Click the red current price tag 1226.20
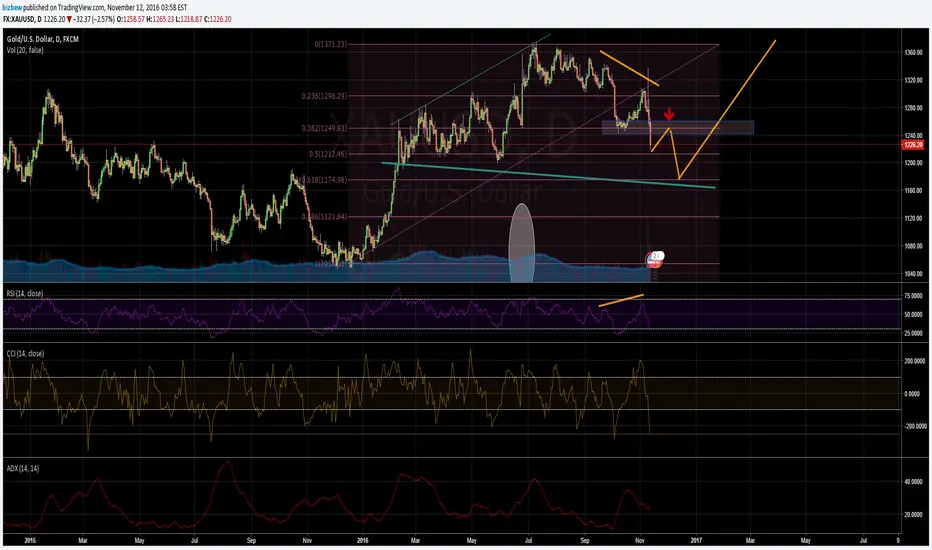The width and height of the screenshot is (932, 550). tap(913, 144)
